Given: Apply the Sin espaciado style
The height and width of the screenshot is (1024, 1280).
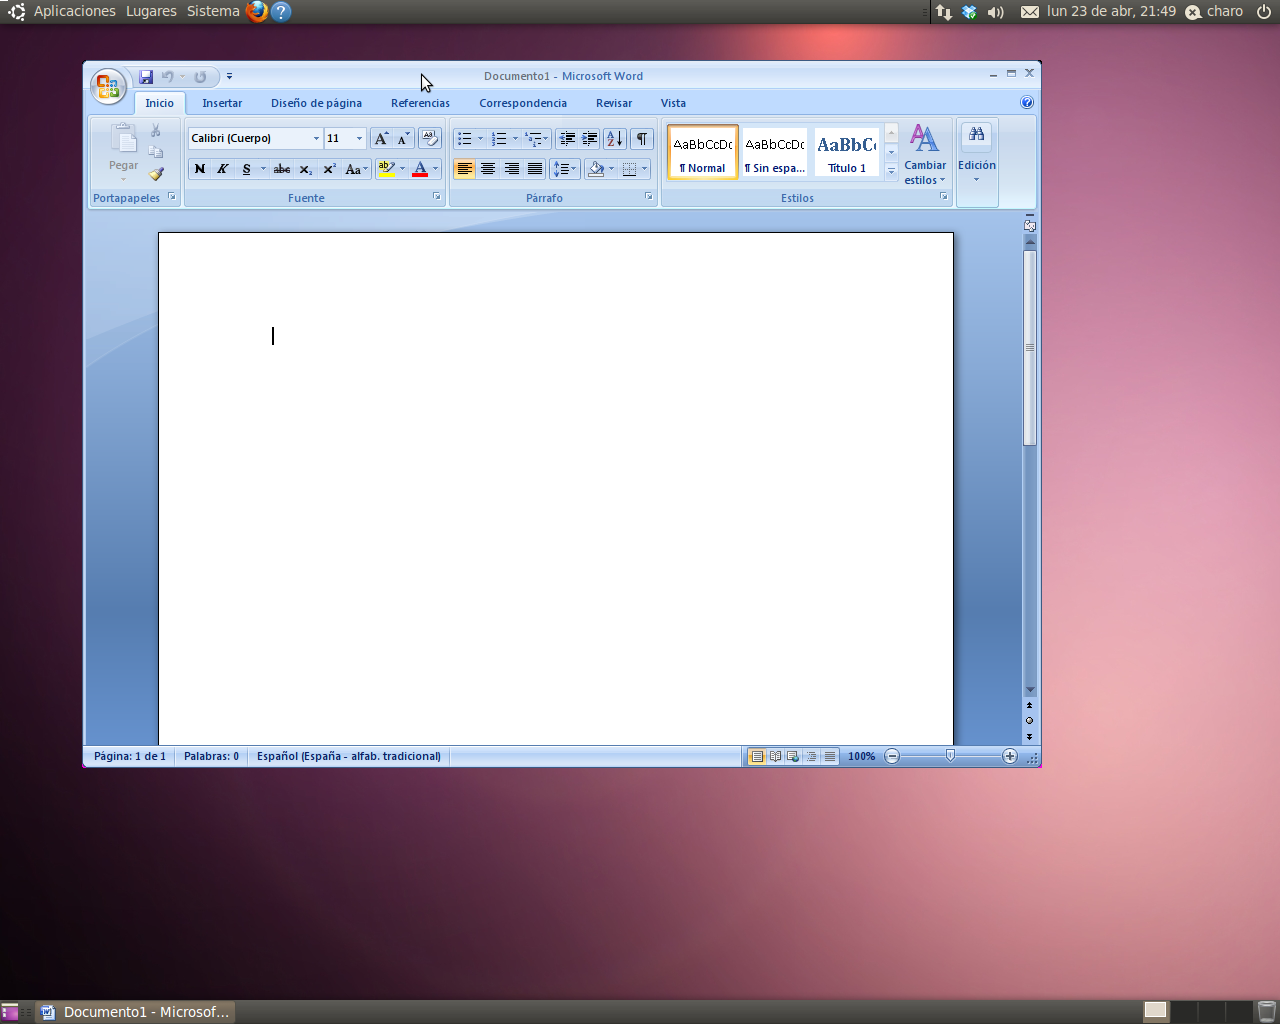Looking at the screenshot, I should (x=775, y=152).
